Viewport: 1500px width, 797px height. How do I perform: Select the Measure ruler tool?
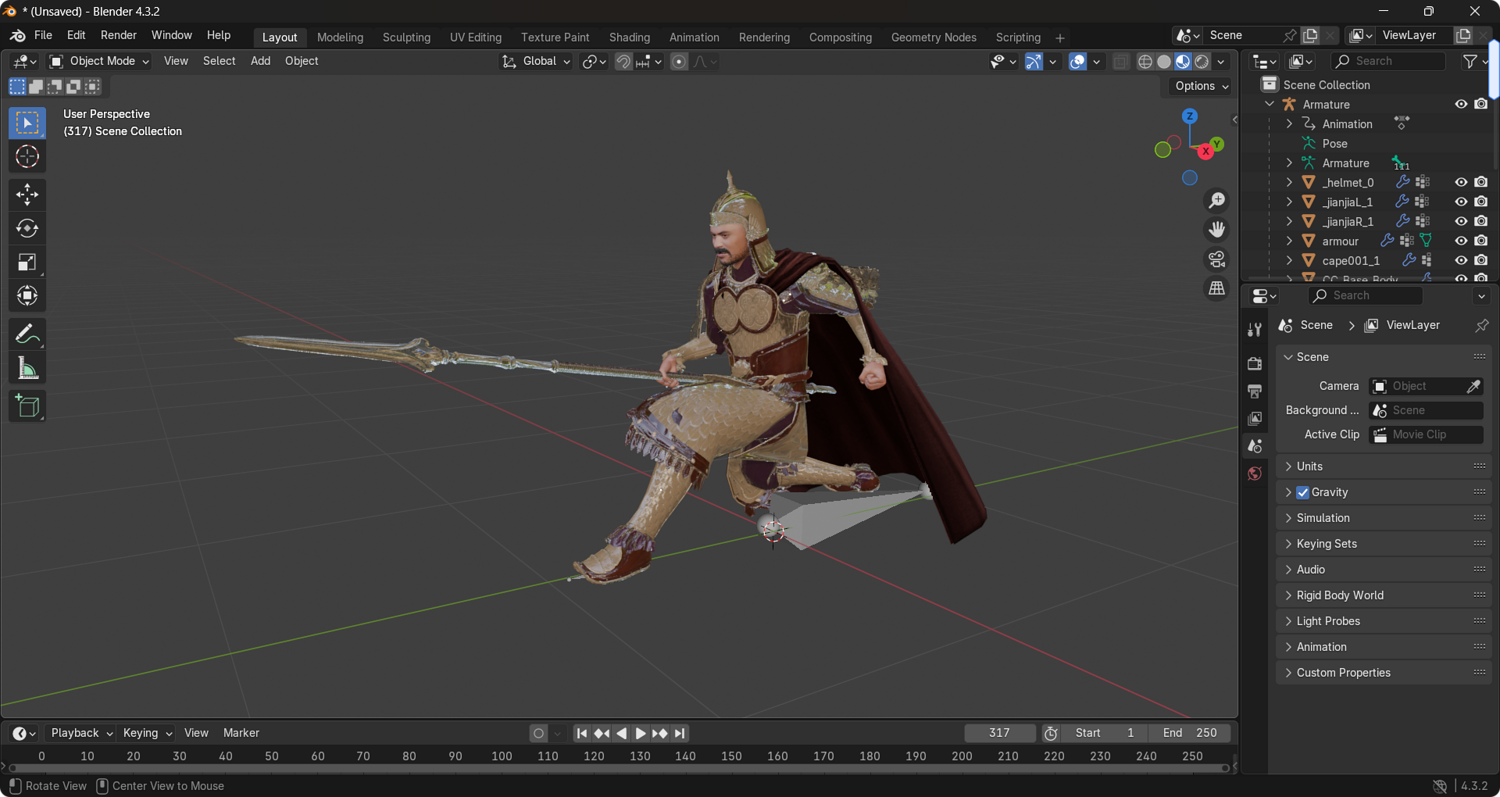tap(27, 369)
